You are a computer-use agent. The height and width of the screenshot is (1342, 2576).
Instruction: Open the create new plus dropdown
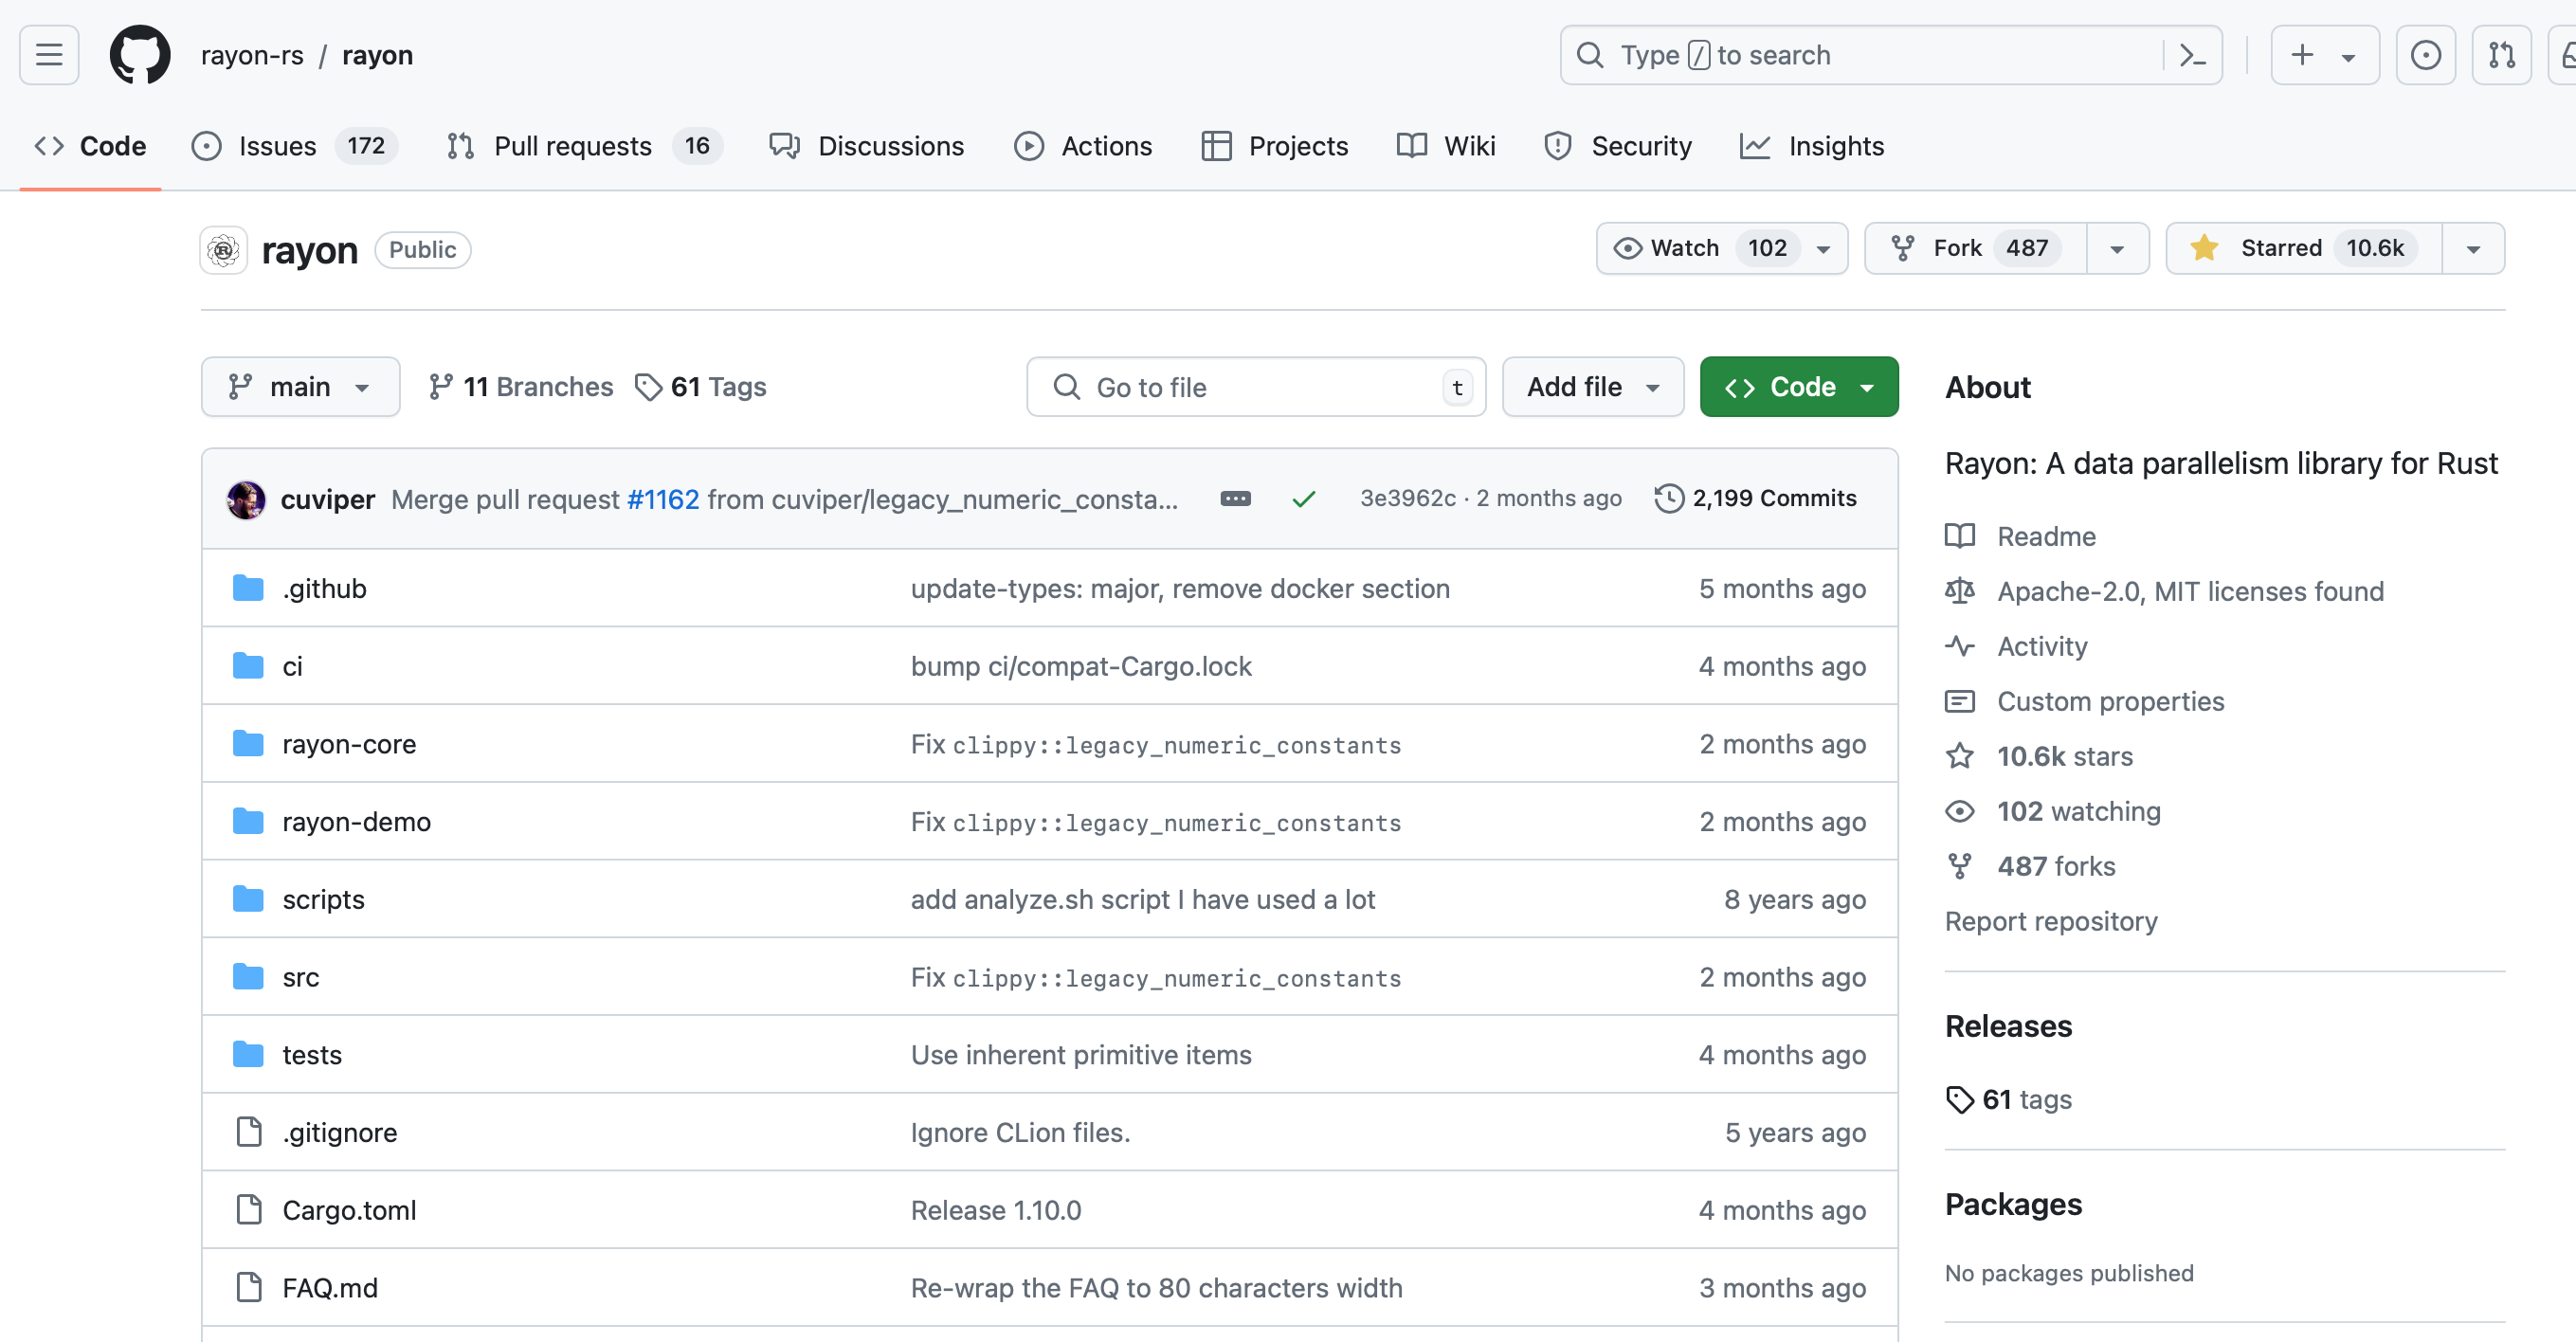pos(2324,55)
